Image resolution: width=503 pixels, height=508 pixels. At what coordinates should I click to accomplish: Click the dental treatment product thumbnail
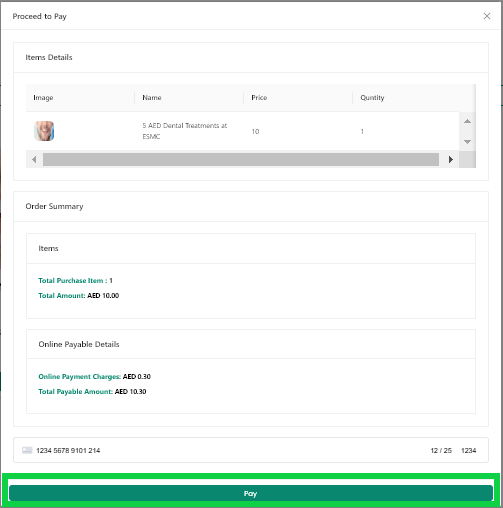(44, 131)
